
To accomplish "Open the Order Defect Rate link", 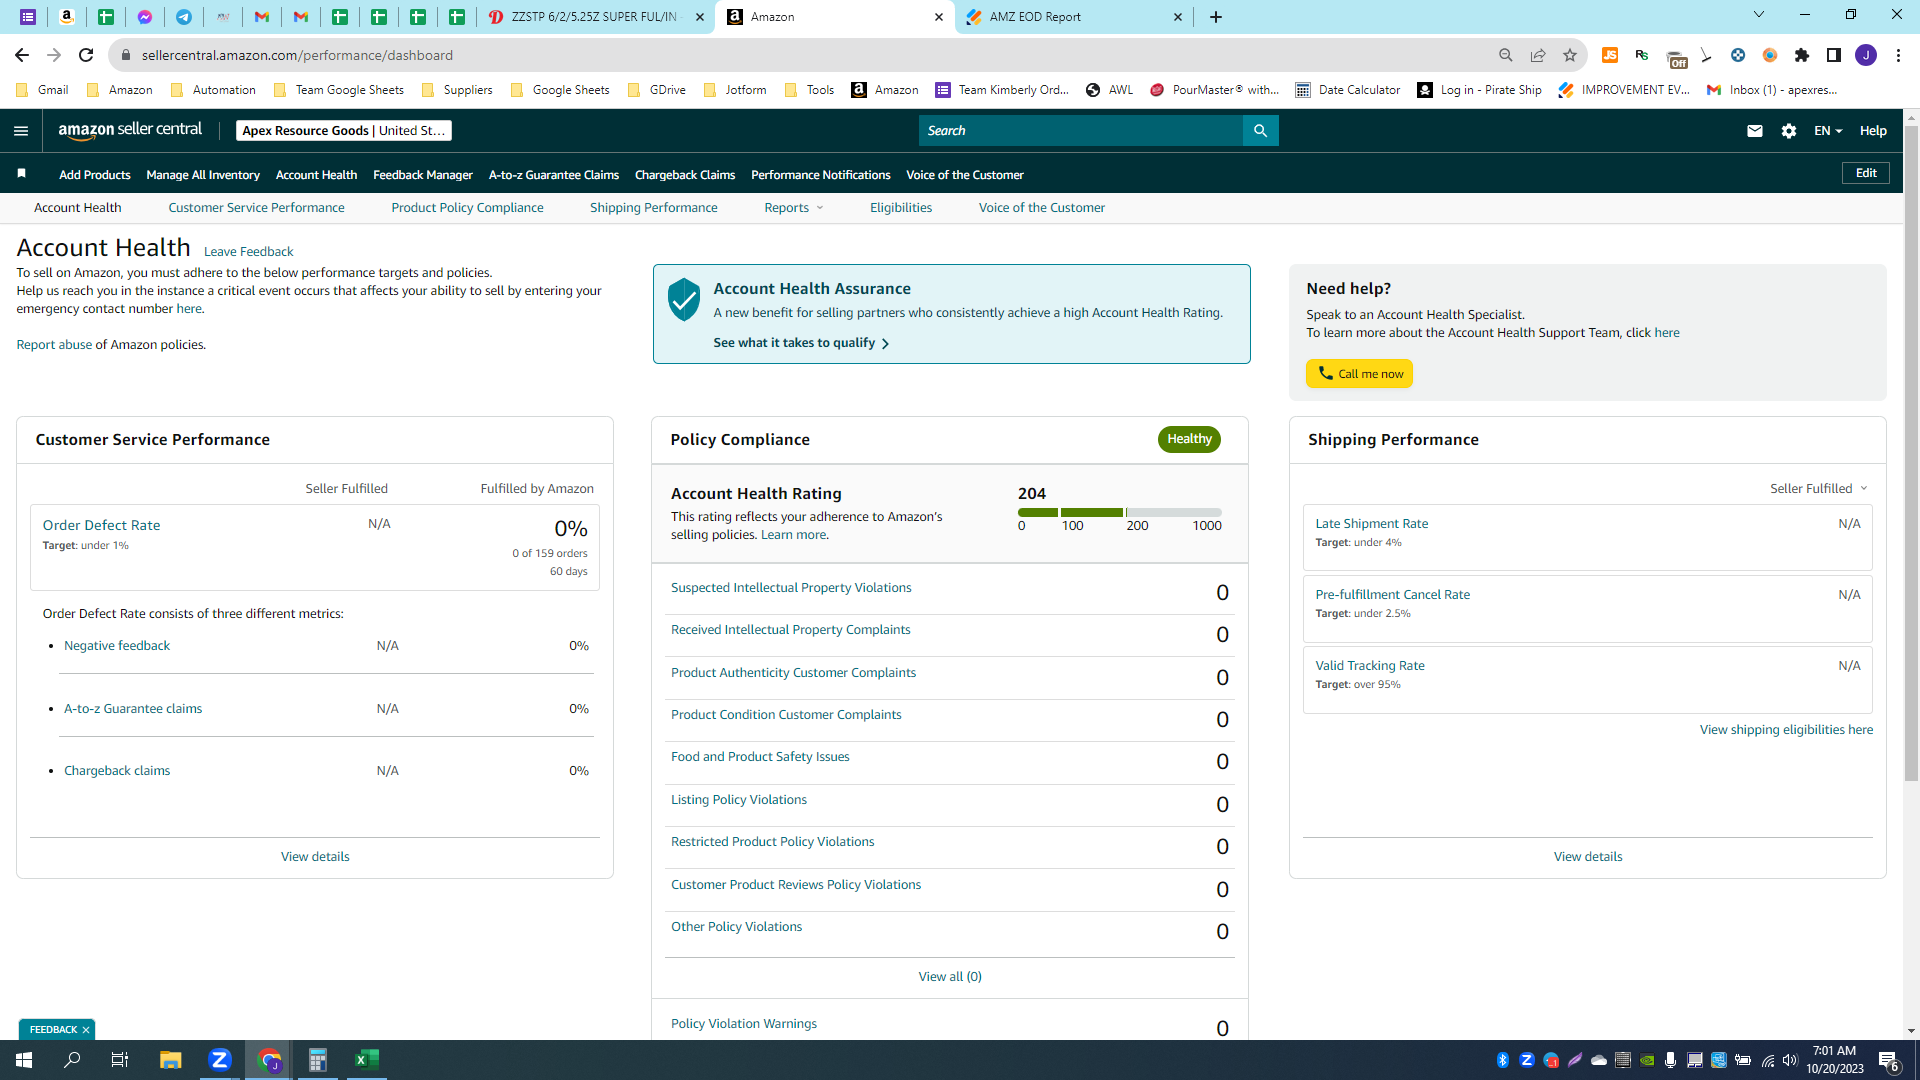I will (101, 525).
